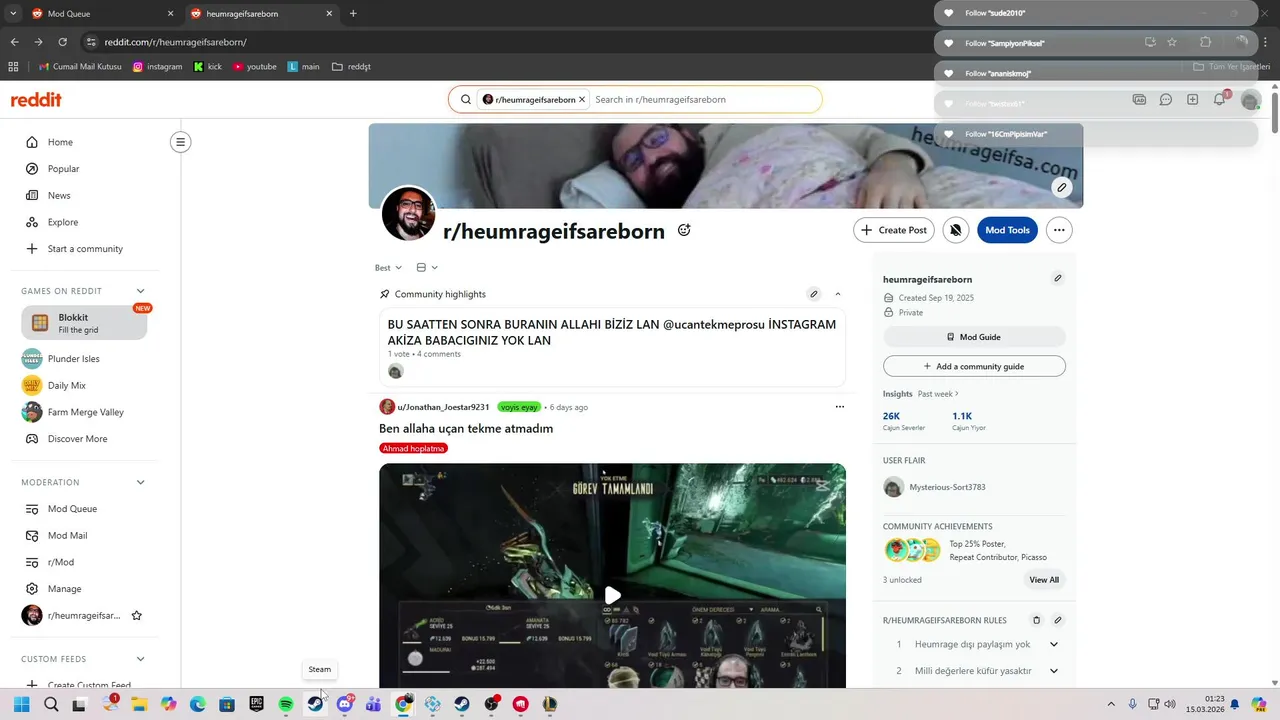Viewport: 1280px width, 720px height.
Task: Click the Reddit advertise icon
Action: pyautogui.click(x=1139, y=100)
